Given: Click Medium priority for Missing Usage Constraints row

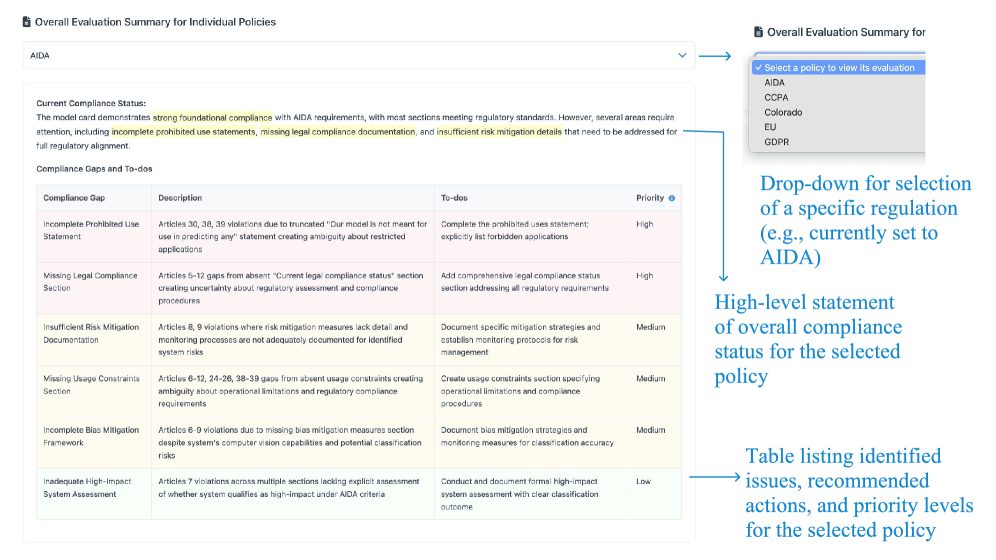Looking at the screenshot, I should coord(651,378).
